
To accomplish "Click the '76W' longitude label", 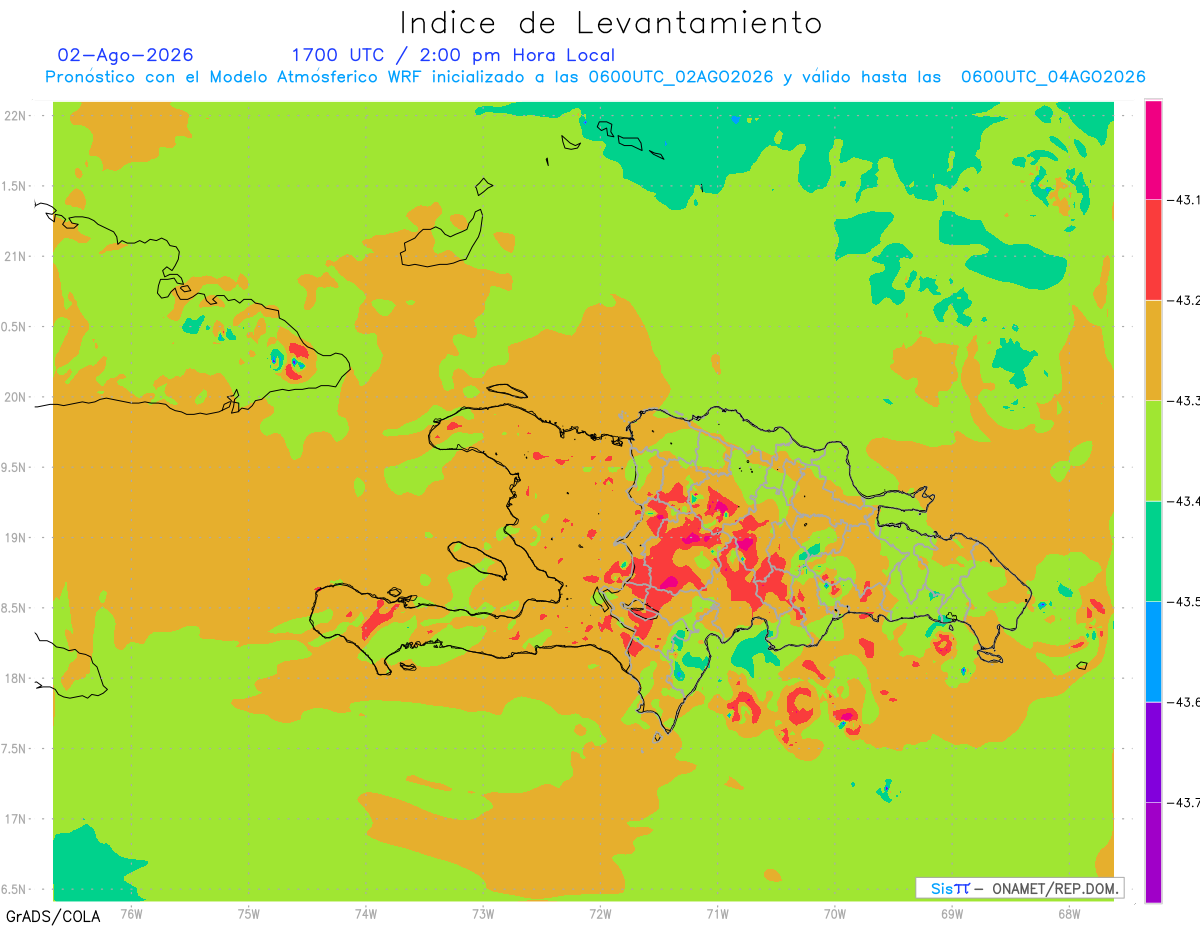I will (x=131, y=914).
